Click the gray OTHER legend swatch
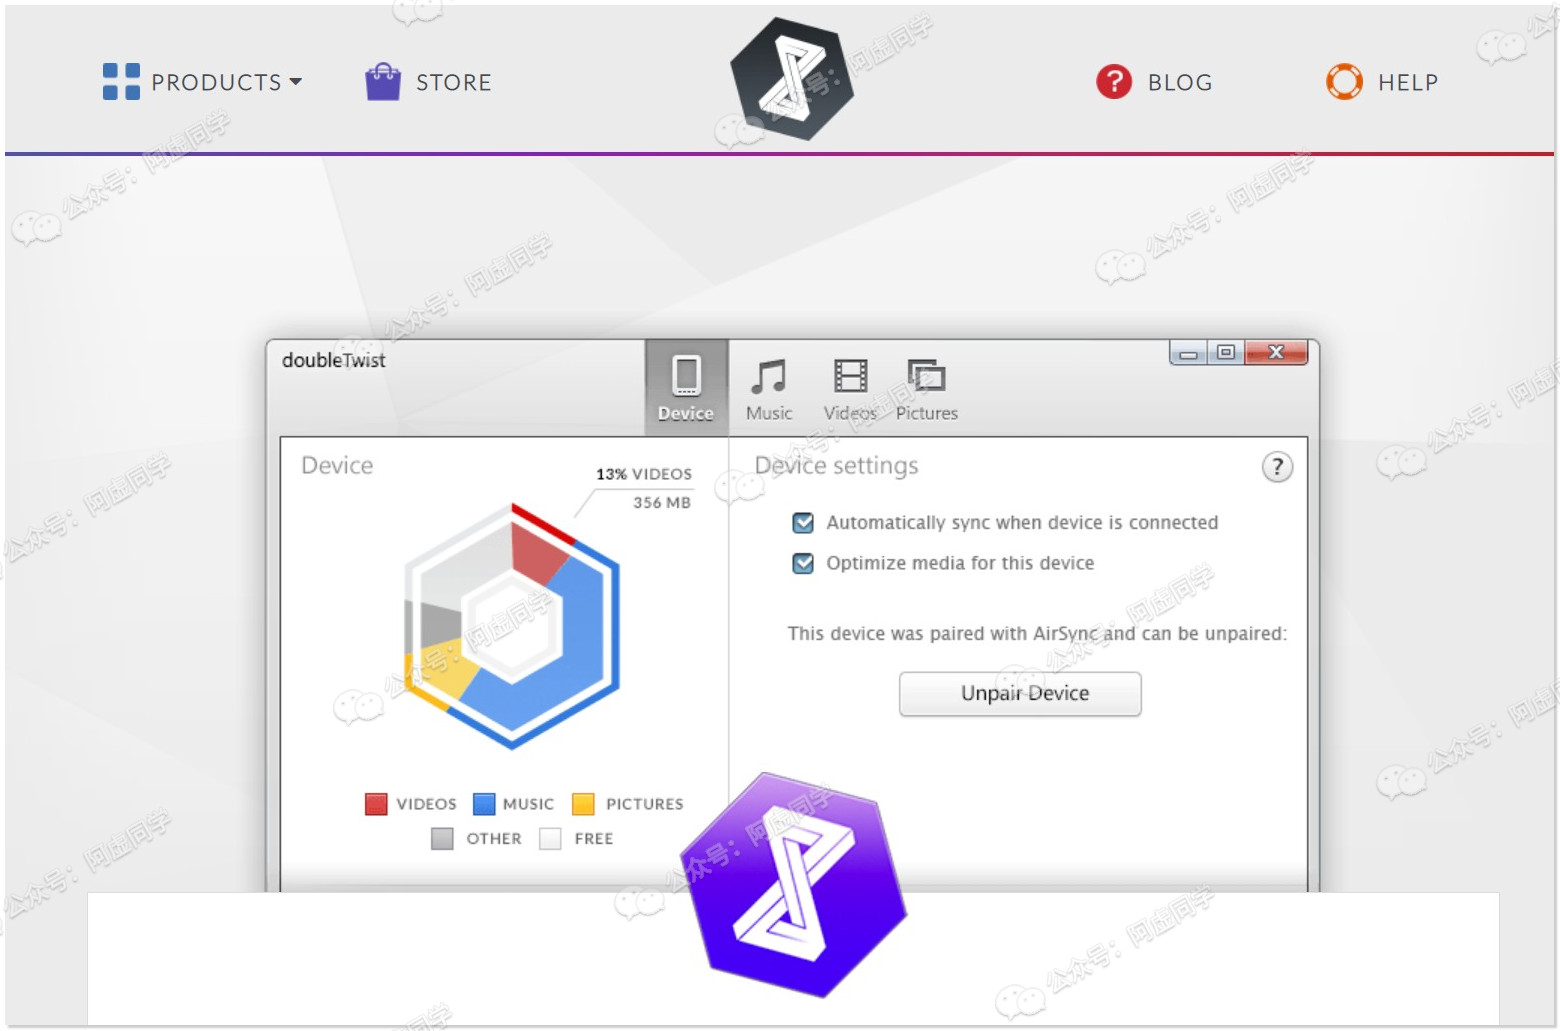 pos(442,838)
